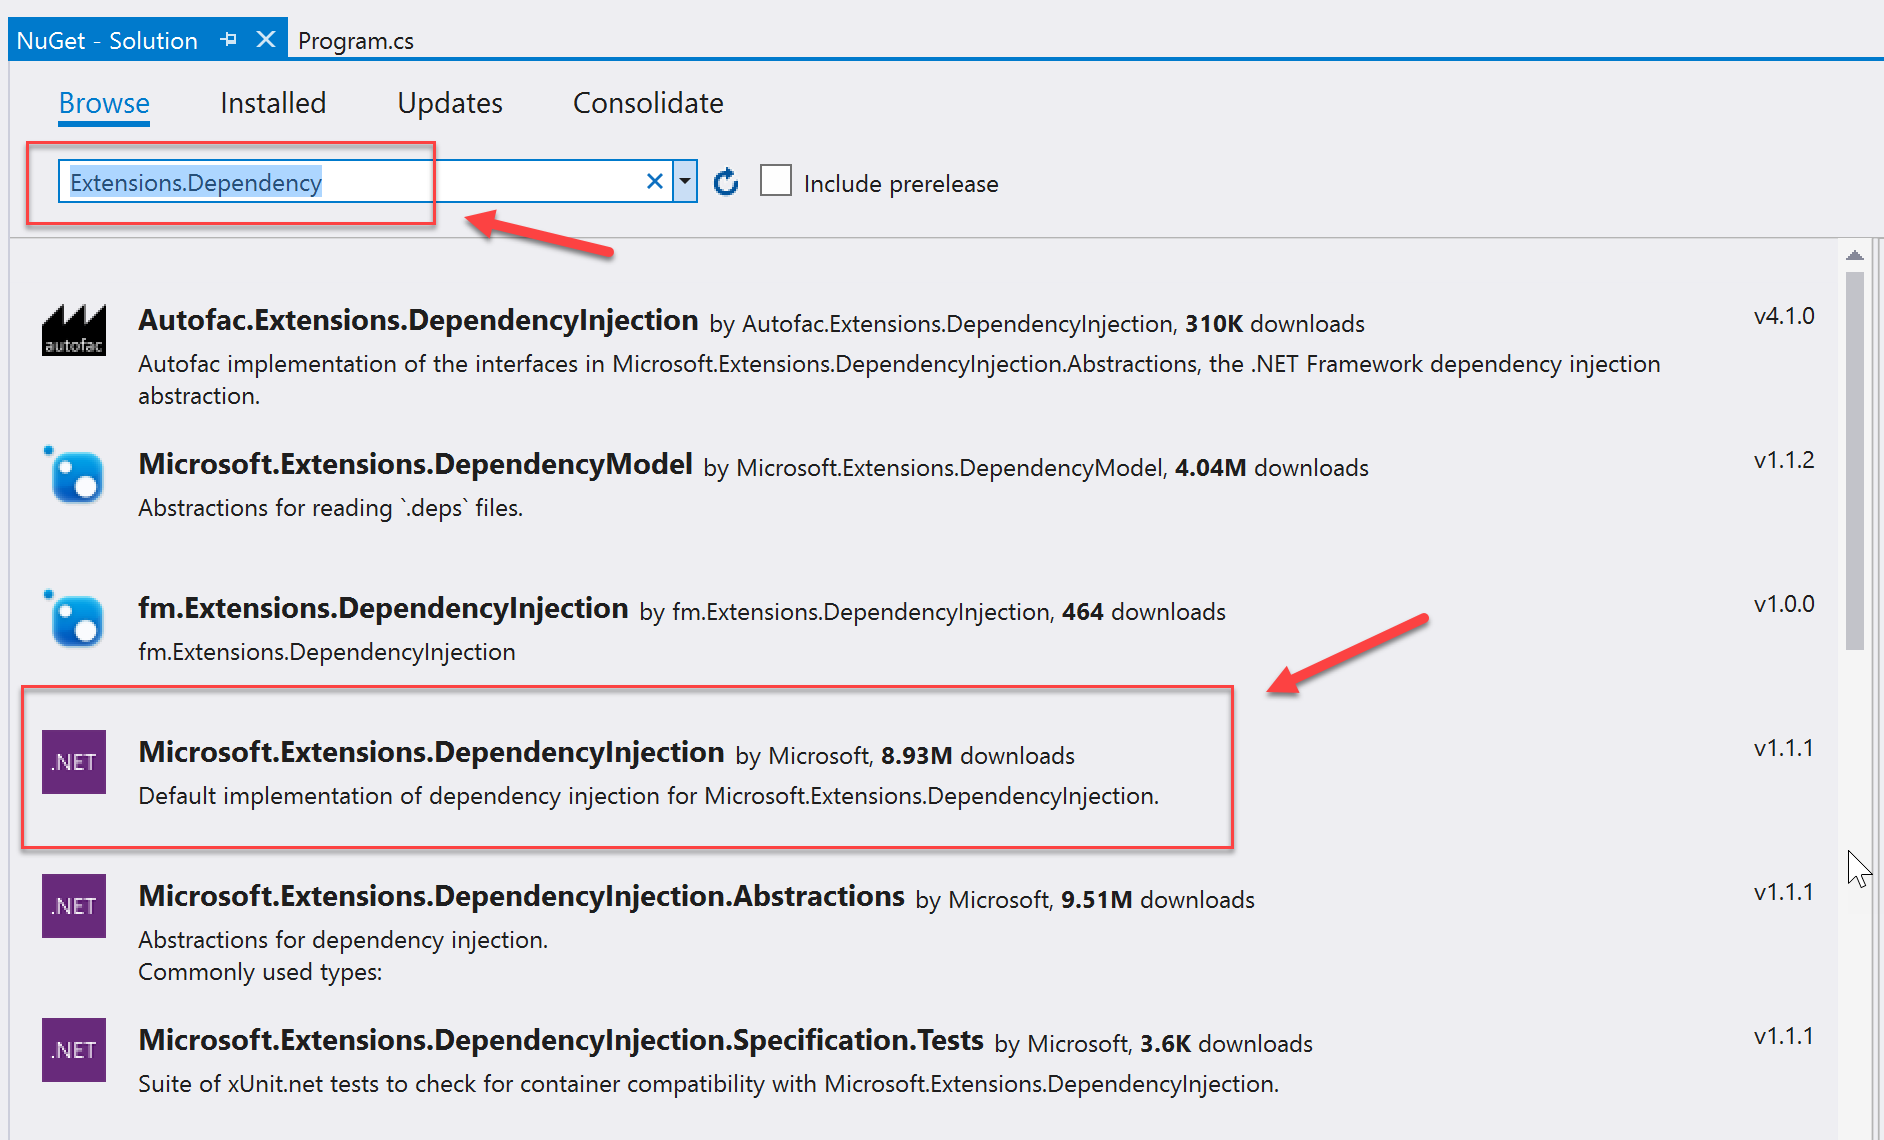Close the NuGet - Solution tab

266,39
